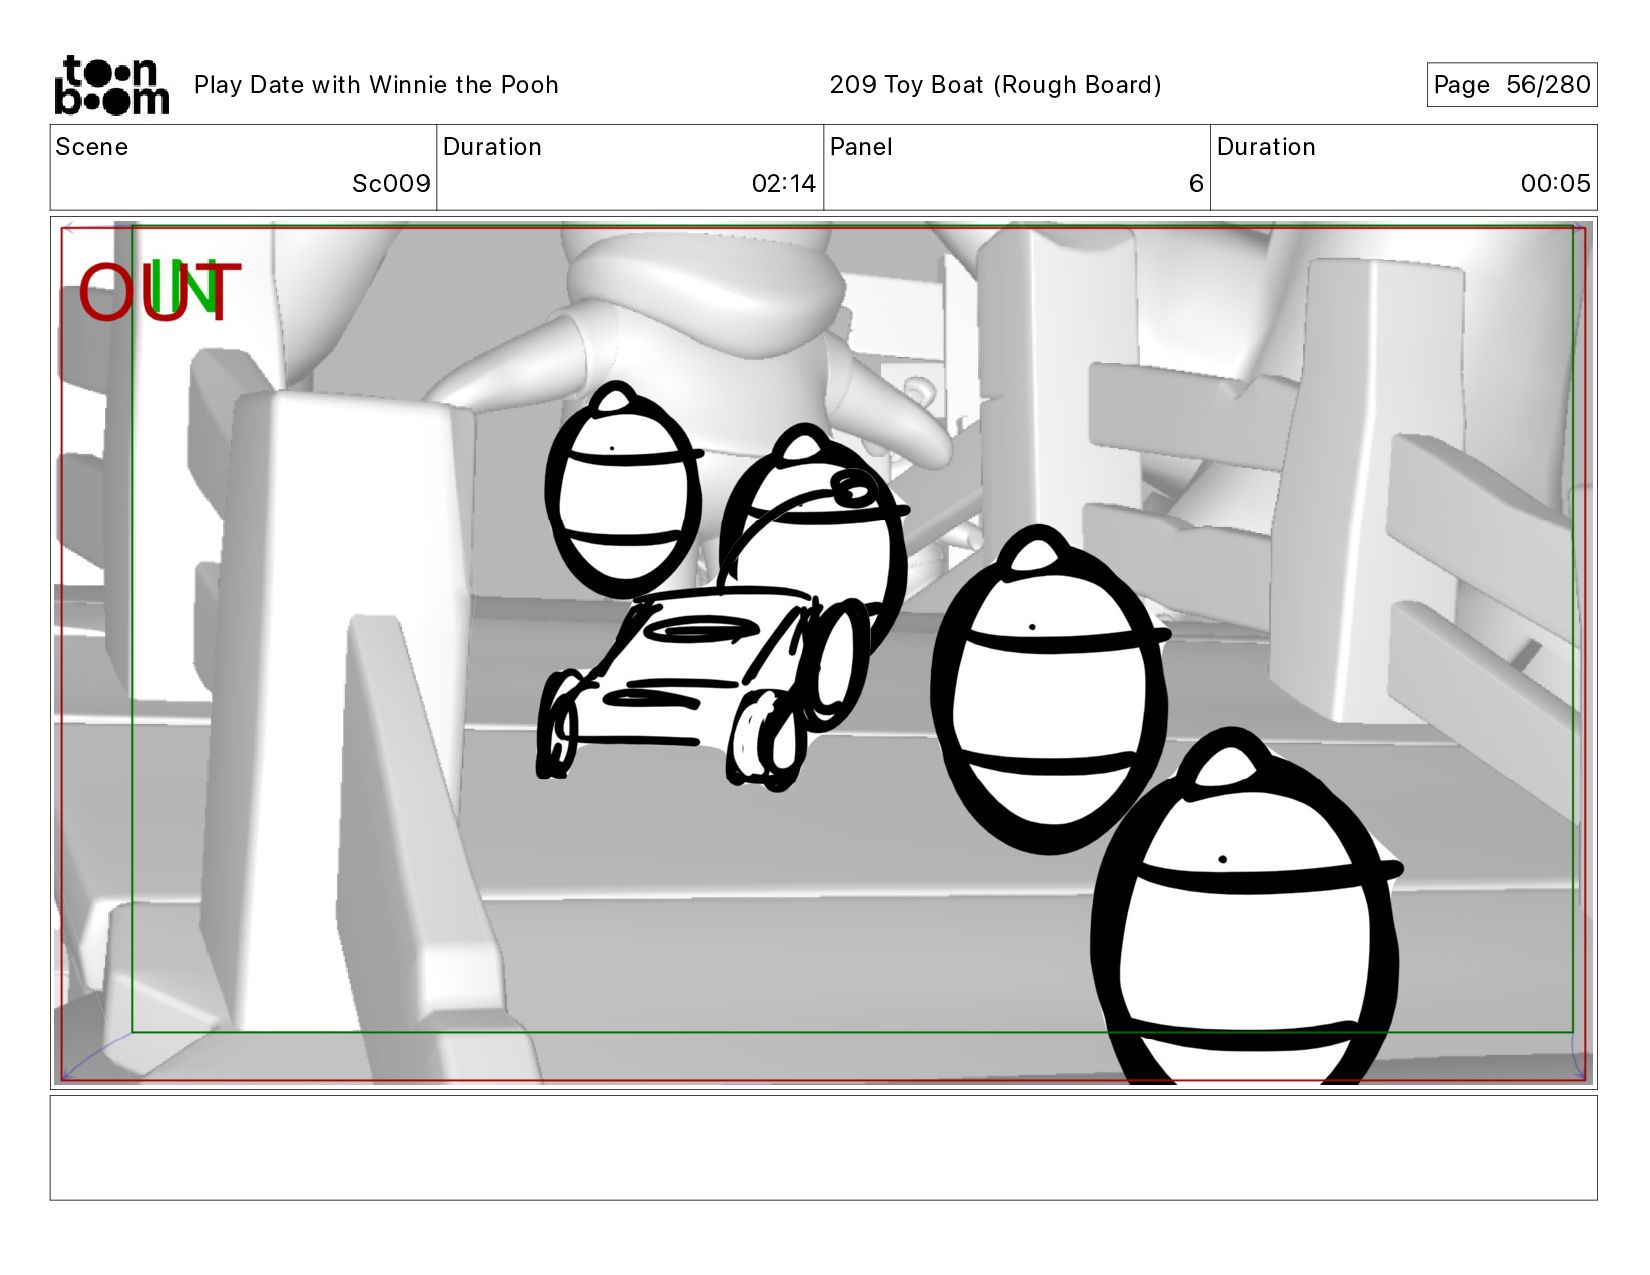
Task: Click the top-left striped egg character
Action: [620, 495]
